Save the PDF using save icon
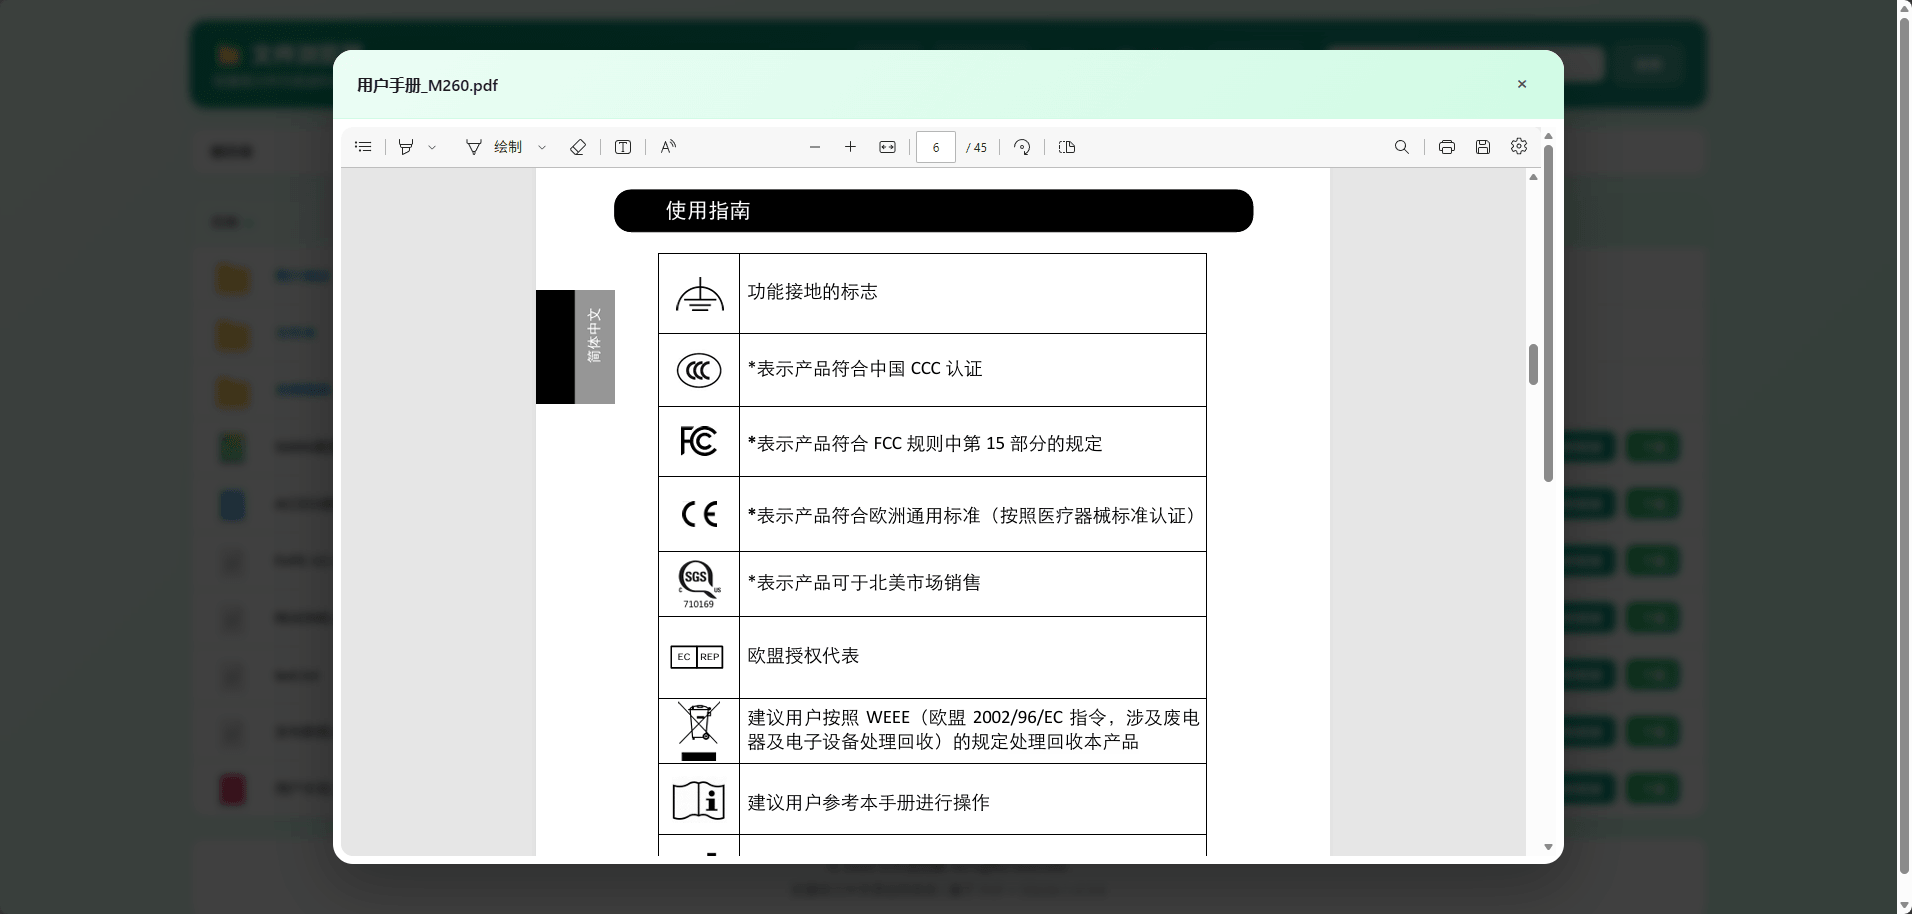The height and width of the screenshot is (914, 1912). 1483,147
